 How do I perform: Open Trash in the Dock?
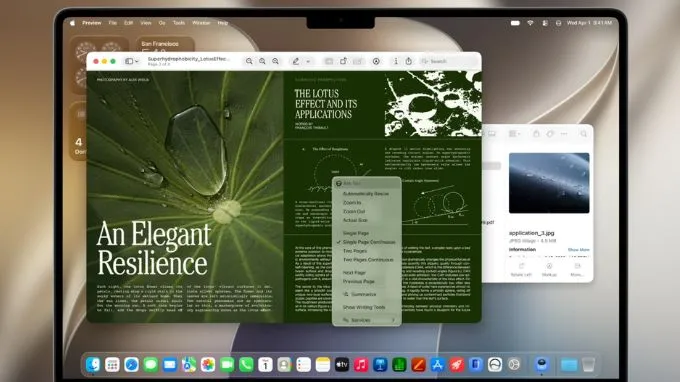pyautogui.click(x=588, y=365)
